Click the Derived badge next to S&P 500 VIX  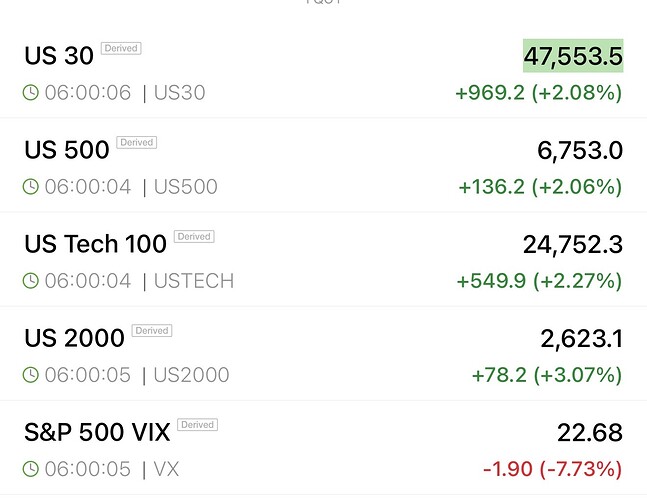coord(198,425)
